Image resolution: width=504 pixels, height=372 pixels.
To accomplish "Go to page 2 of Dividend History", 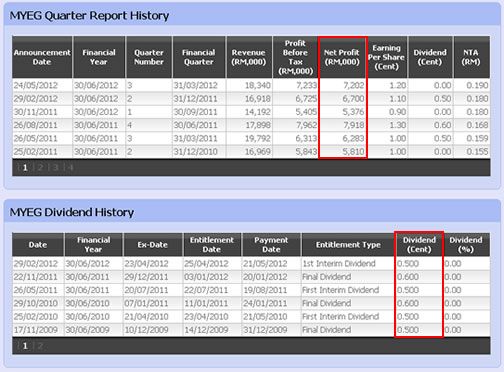I will [x=40, y=346].
